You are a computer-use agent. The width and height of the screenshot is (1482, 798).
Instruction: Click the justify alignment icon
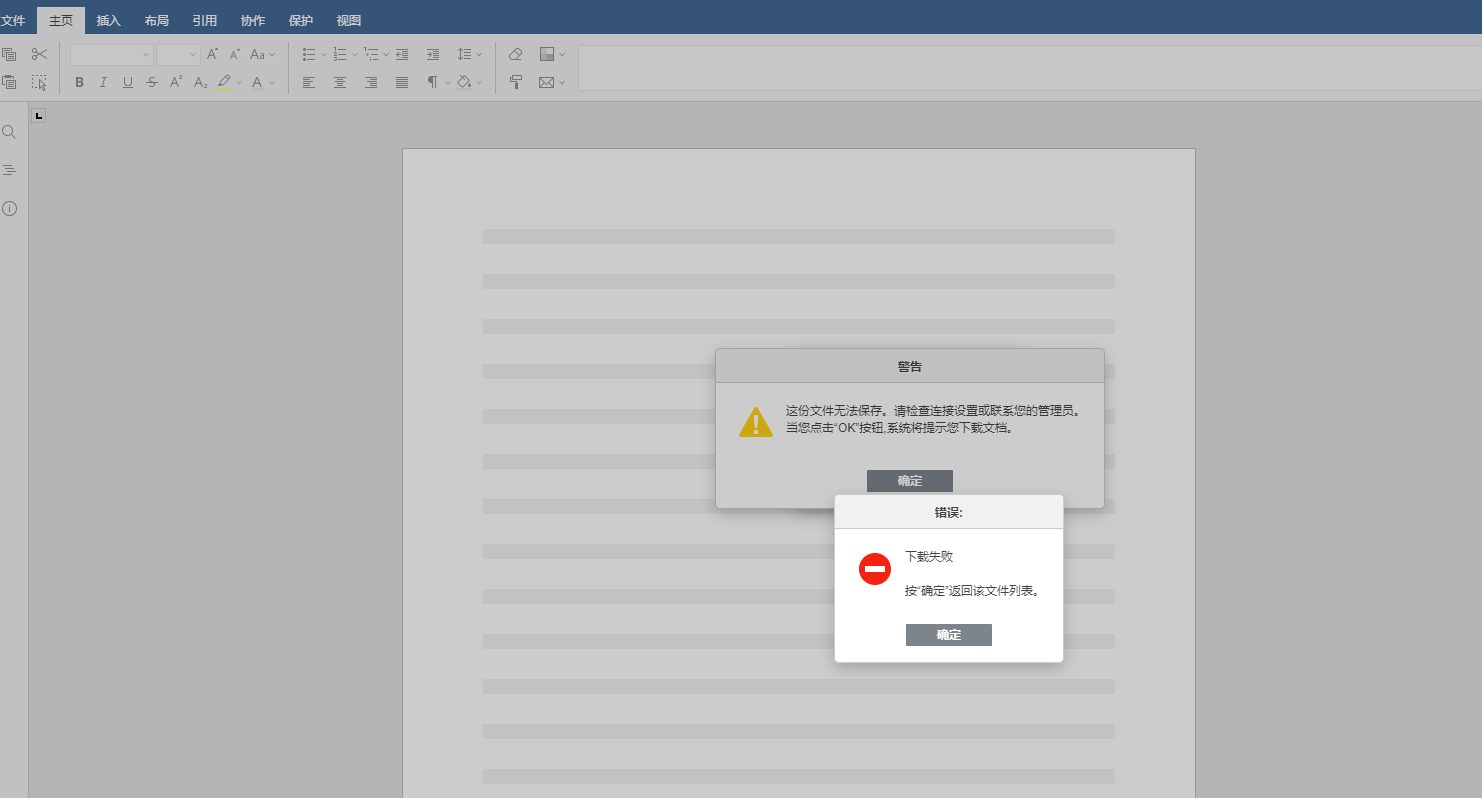(402, 82)
